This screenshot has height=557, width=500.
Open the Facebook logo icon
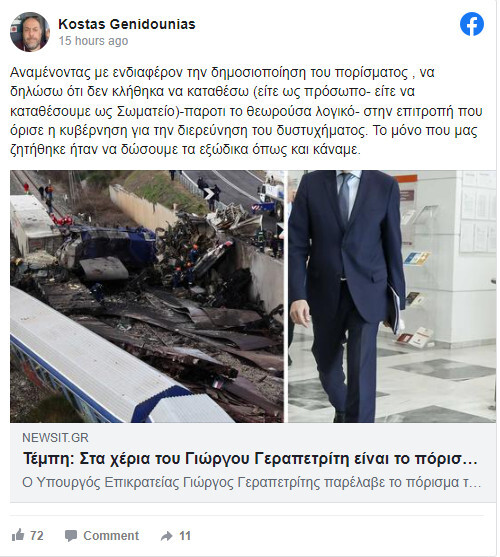click(472, 24)
